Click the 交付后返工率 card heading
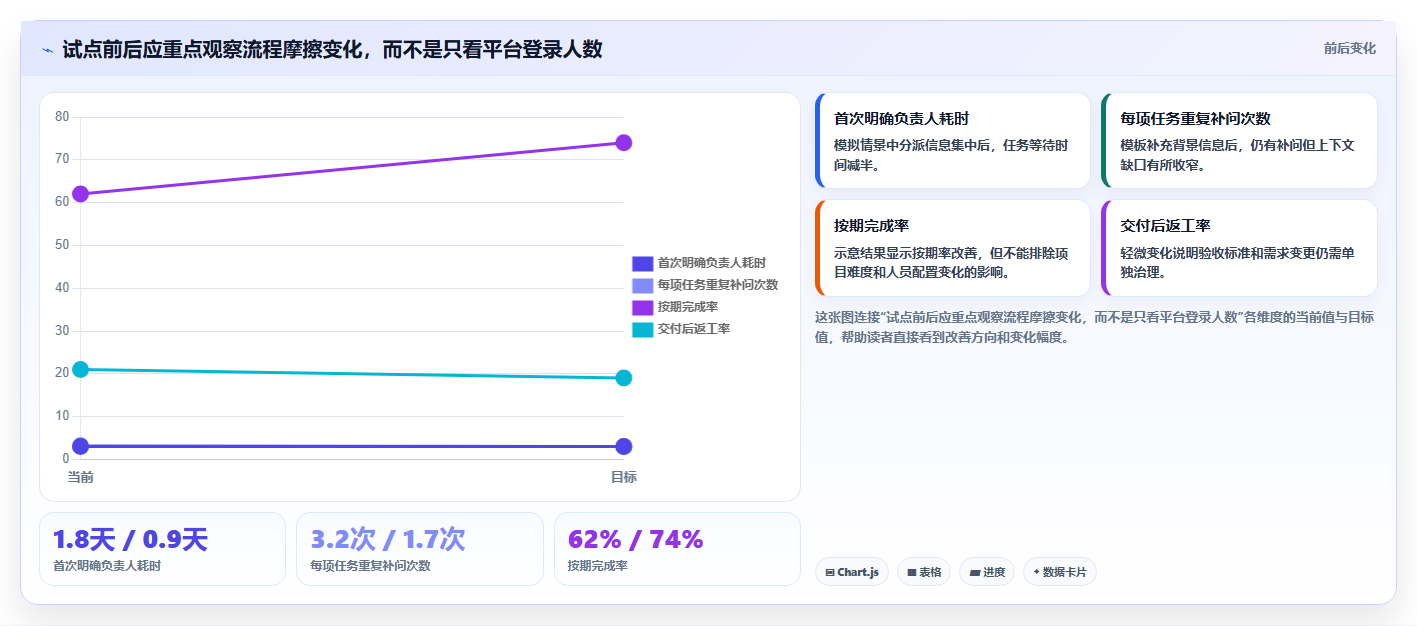 click(1165, 225)
